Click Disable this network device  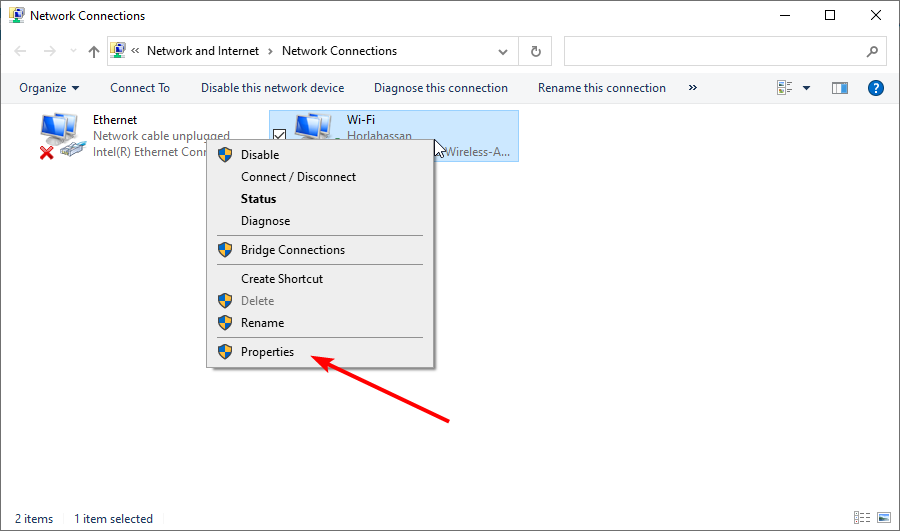click(273, 88)
